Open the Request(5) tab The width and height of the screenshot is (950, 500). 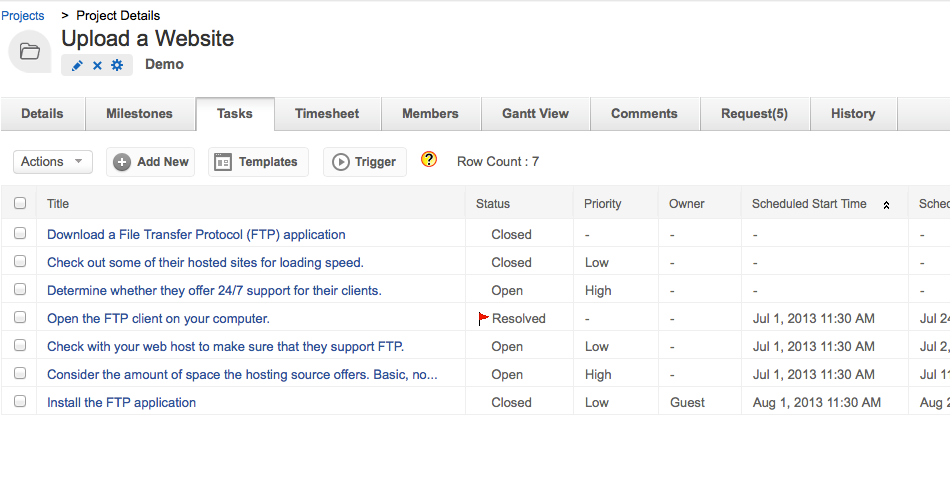(754, 114)
